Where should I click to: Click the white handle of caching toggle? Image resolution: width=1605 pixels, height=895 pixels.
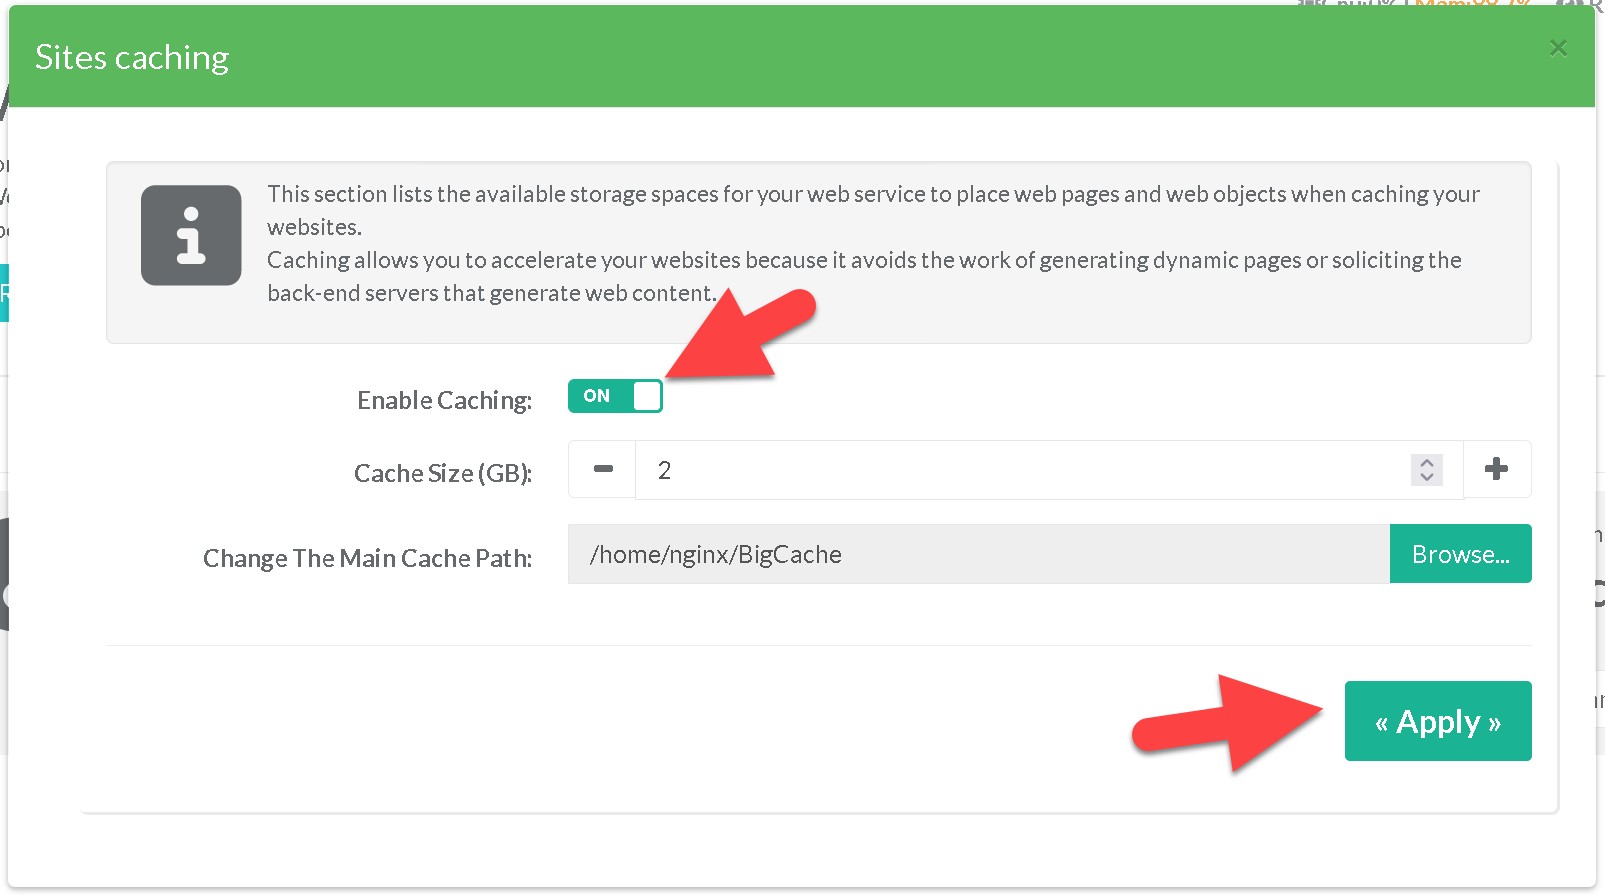pos(647,396)
